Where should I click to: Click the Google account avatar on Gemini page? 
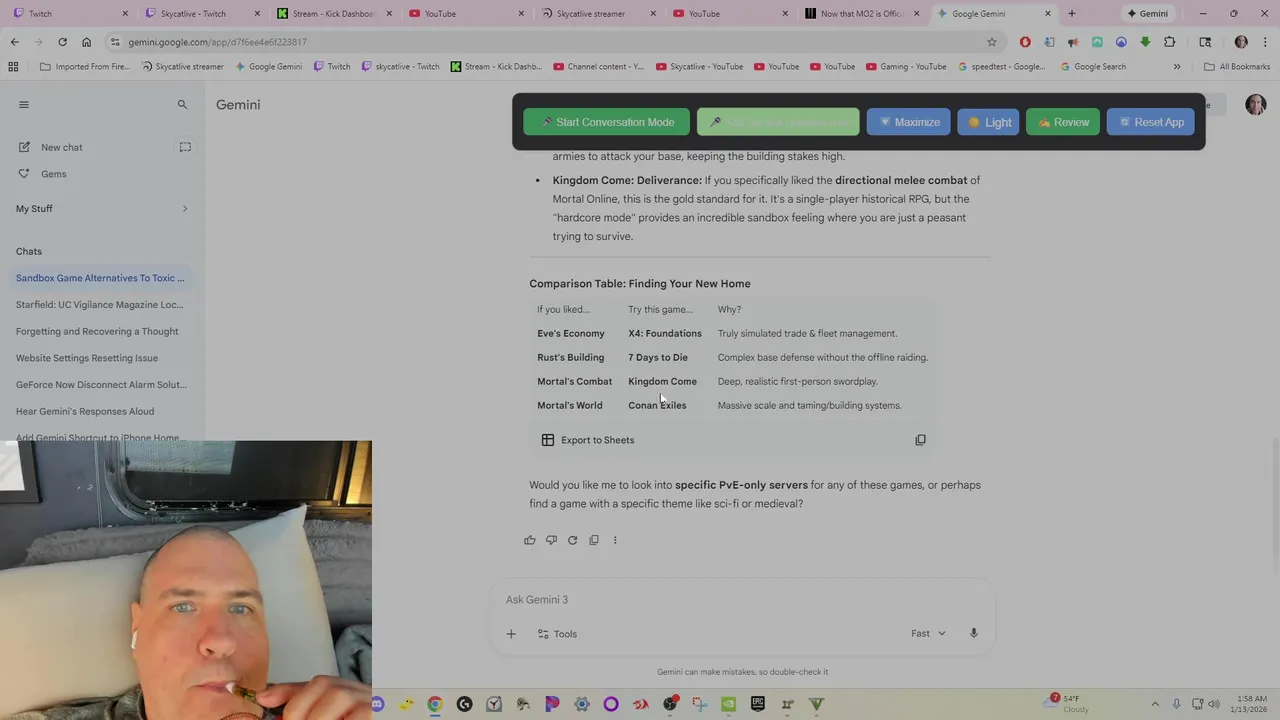pos(1256,104)
